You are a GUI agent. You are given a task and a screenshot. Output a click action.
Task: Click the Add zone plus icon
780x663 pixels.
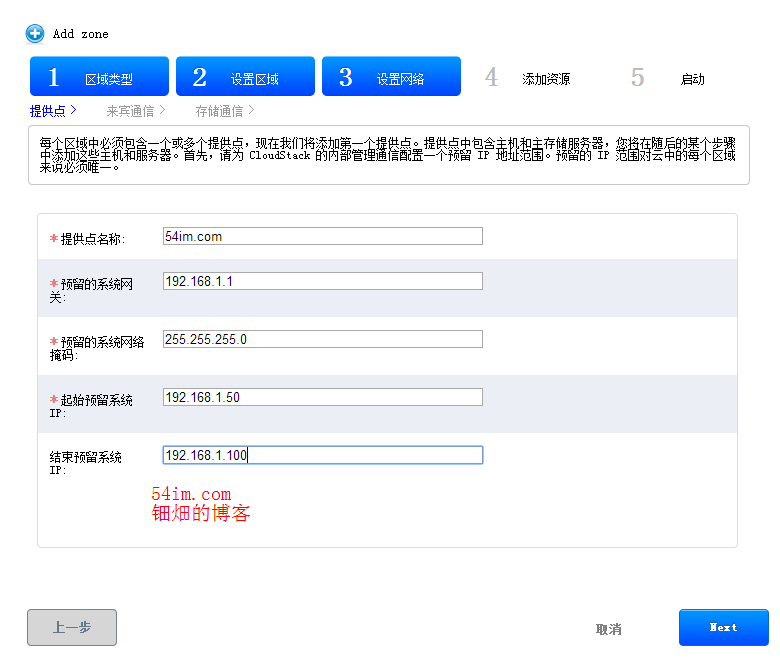35,34
